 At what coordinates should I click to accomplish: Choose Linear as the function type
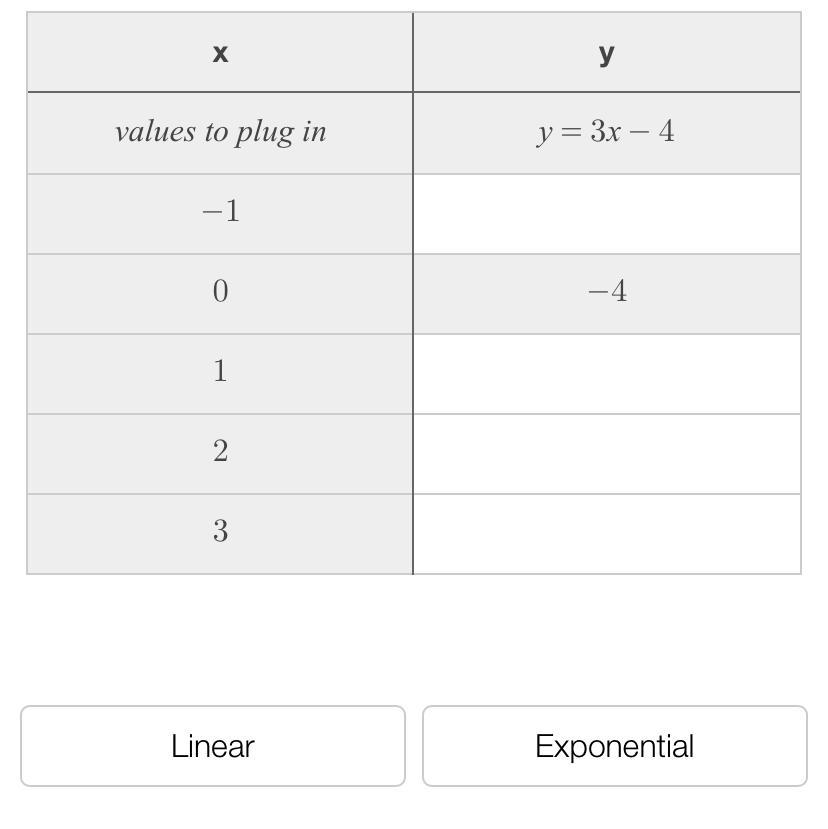click(213, 746)
